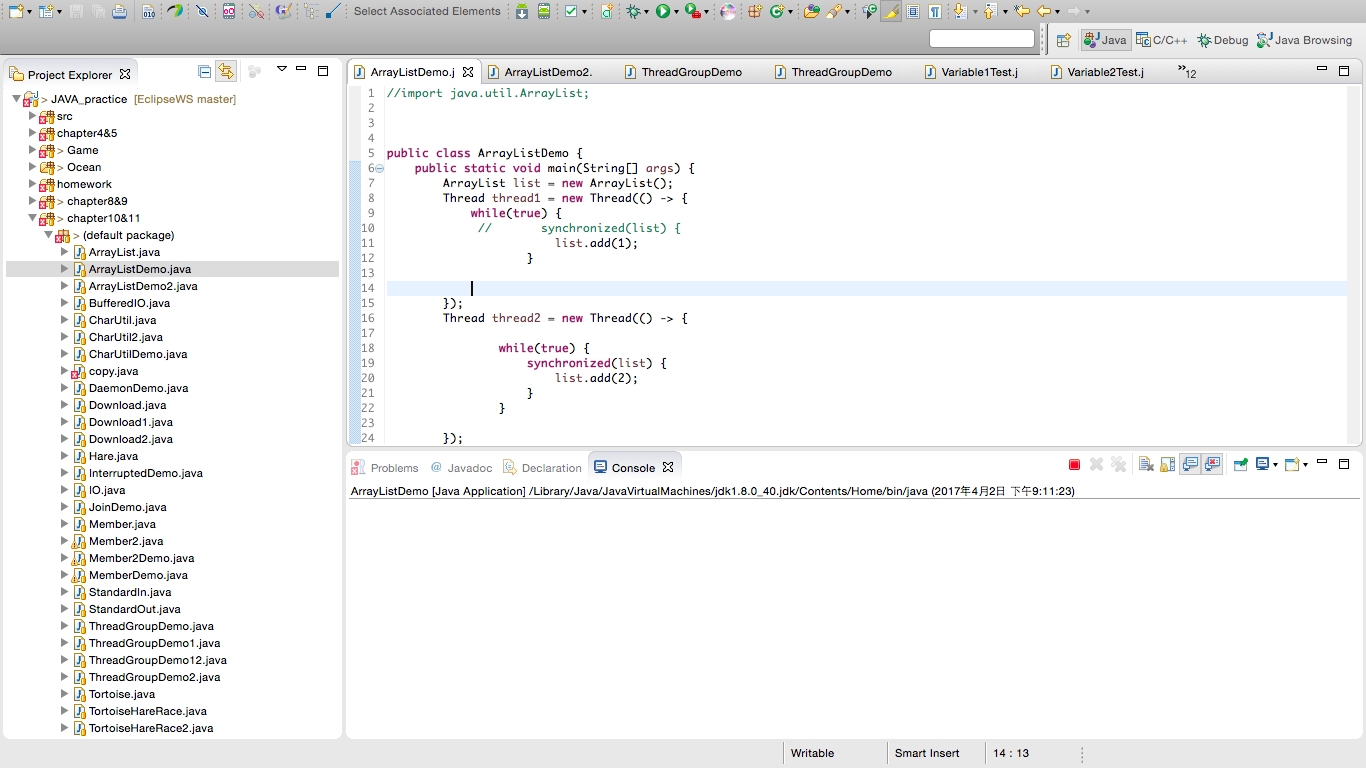Click the Writable status bar entry
Viewport: 1366px width, 768px height.
point(812,753)
